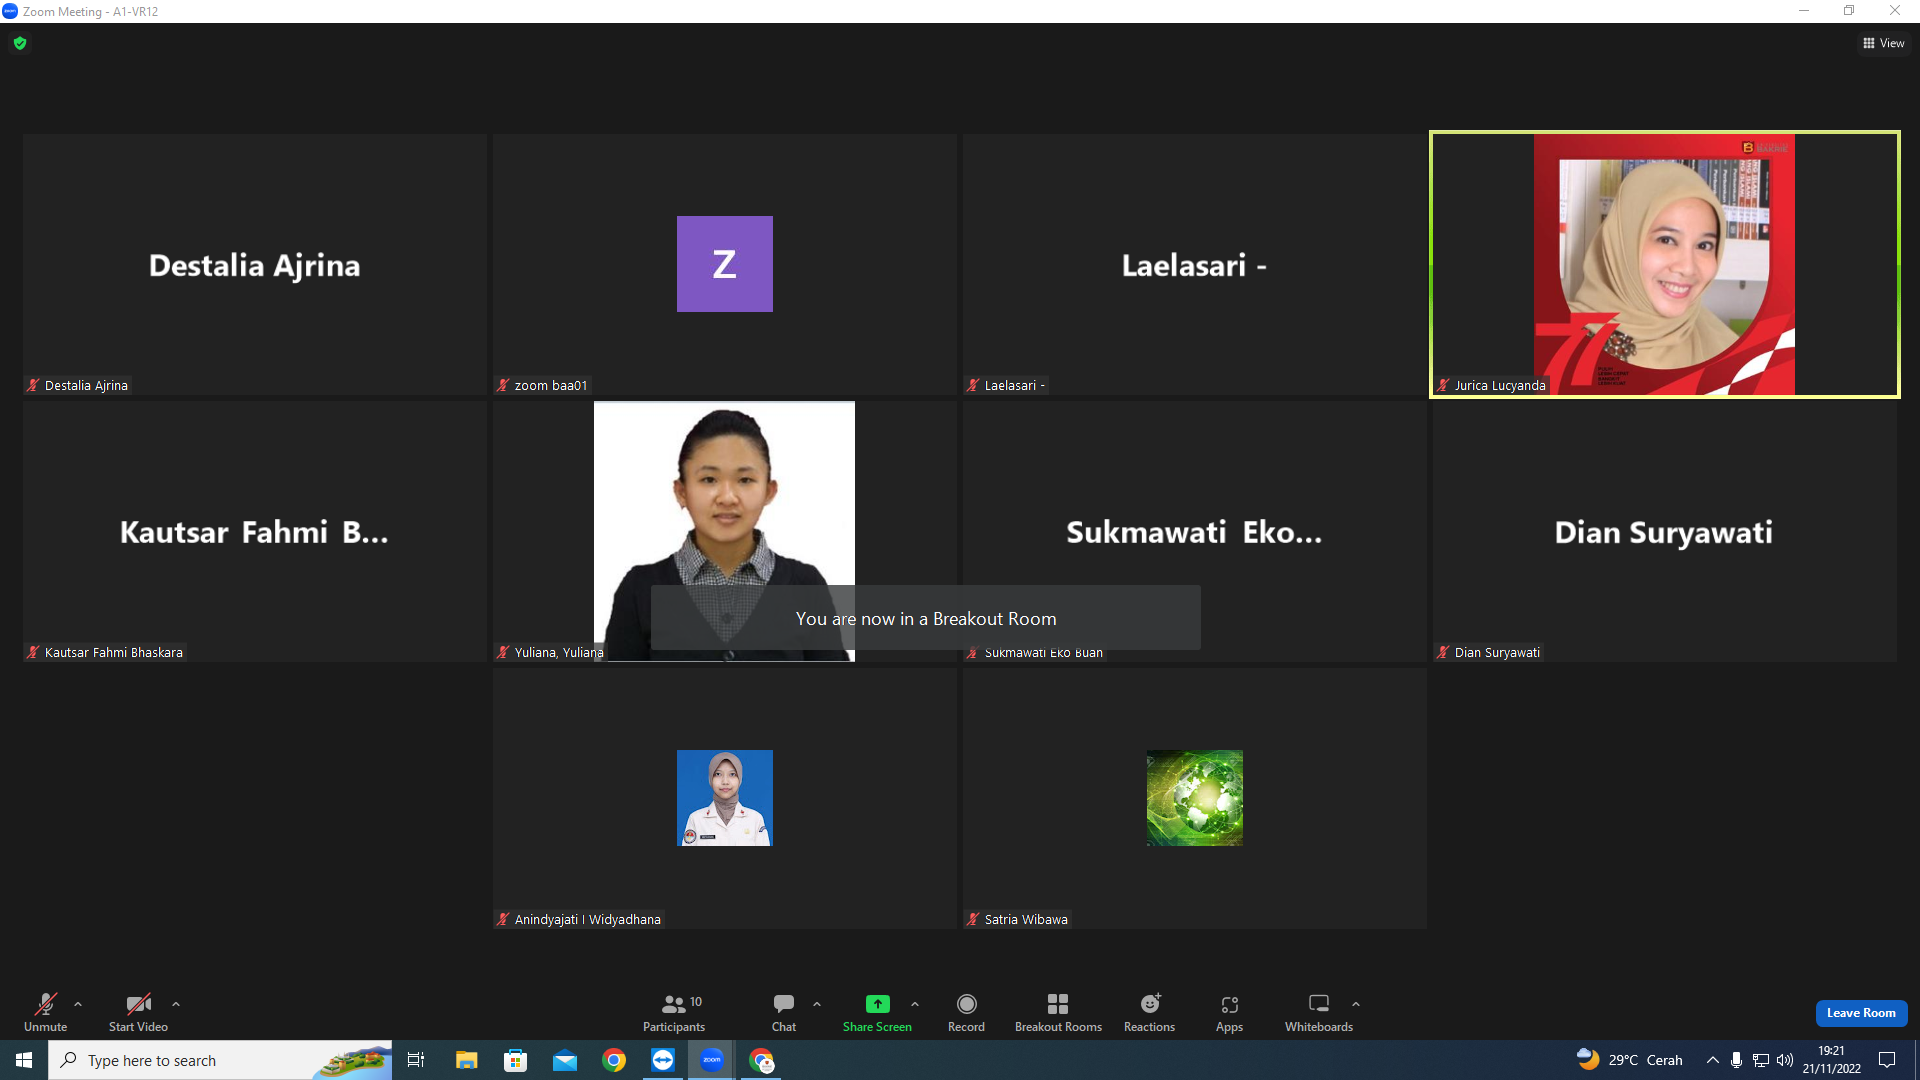The height and width of the screenshot is (1080, 1920).
Task: Open Zoom Apps
Action: click(x=1229, y=1012)
